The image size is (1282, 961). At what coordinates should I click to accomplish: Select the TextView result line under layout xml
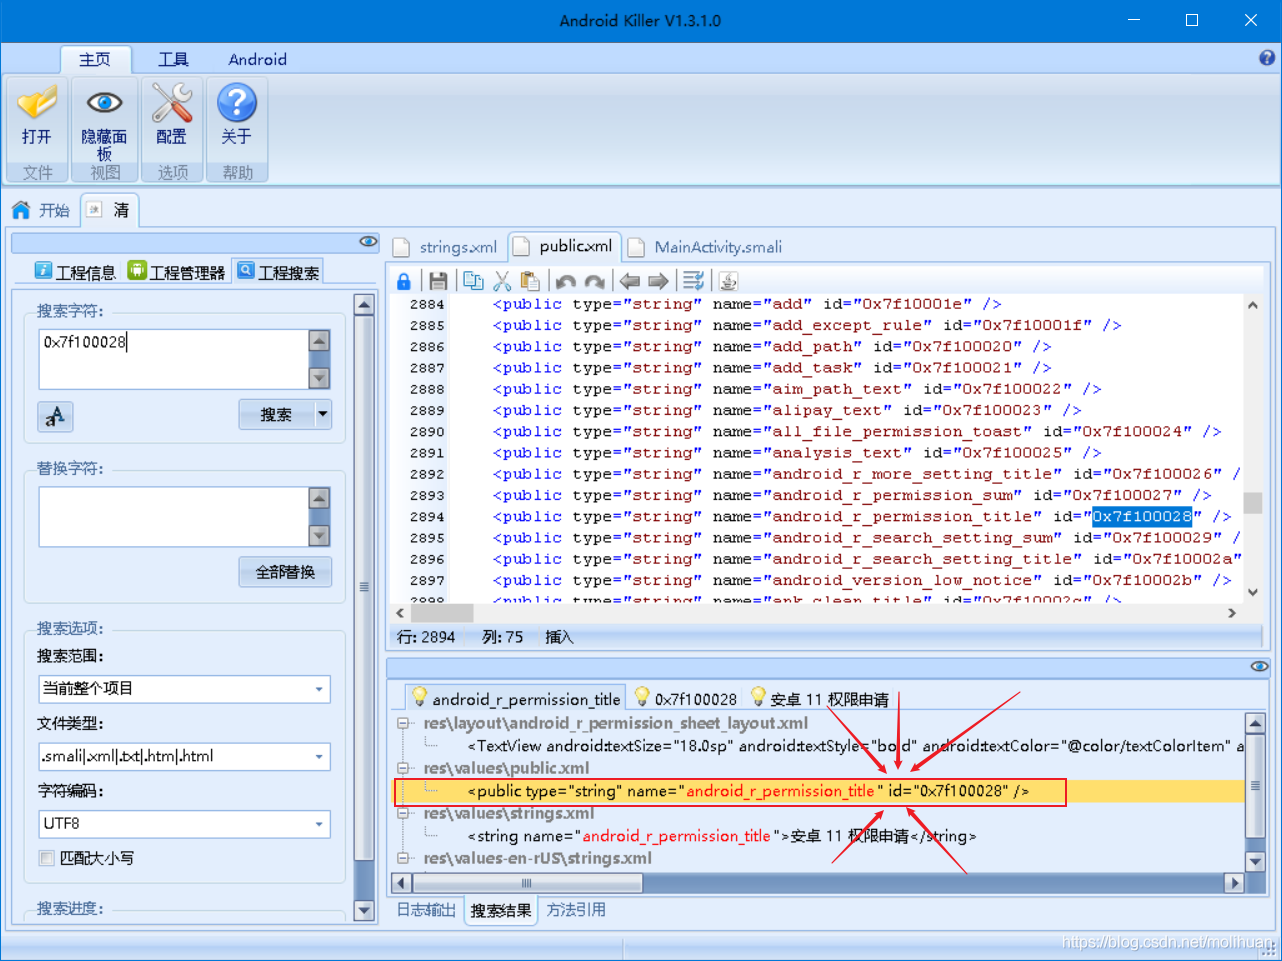click(855, 746)
